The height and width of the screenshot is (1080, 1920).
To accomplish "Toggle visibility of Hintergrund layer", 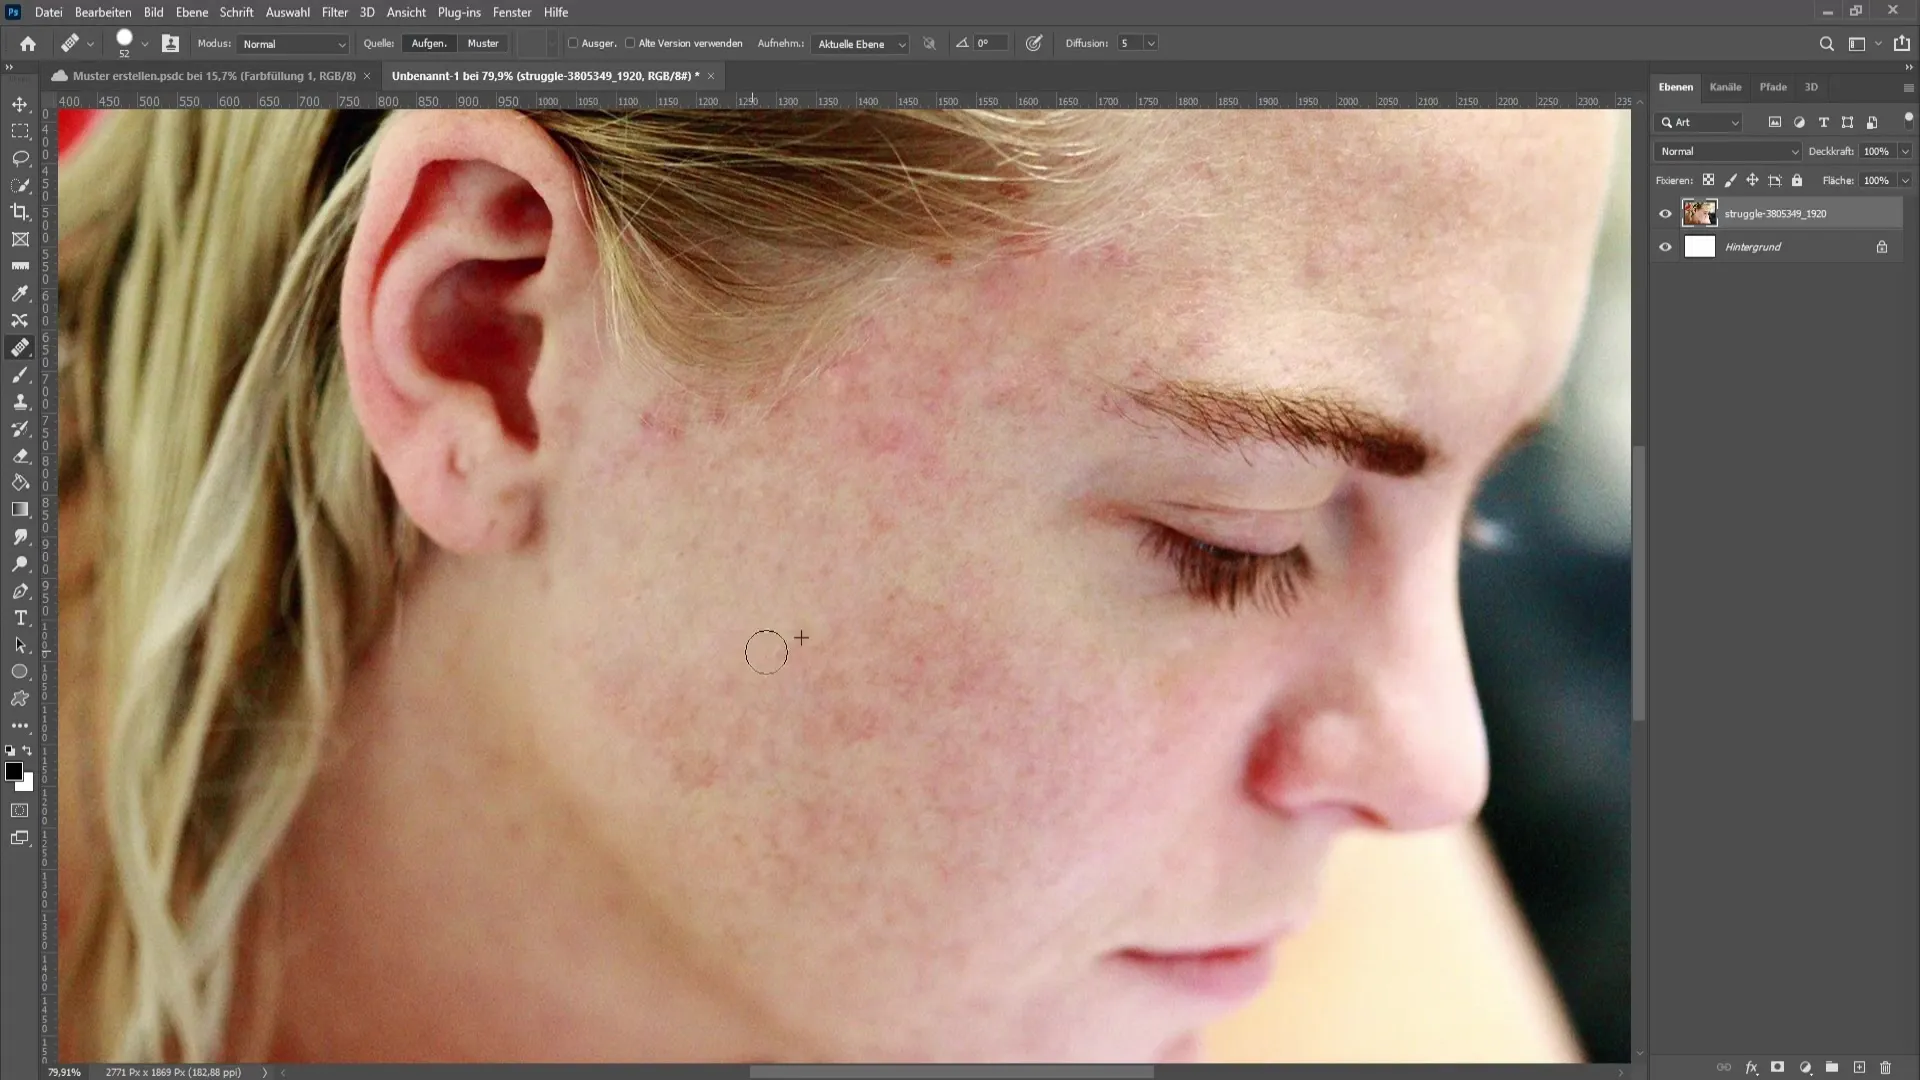I will tap(1665, 247).
